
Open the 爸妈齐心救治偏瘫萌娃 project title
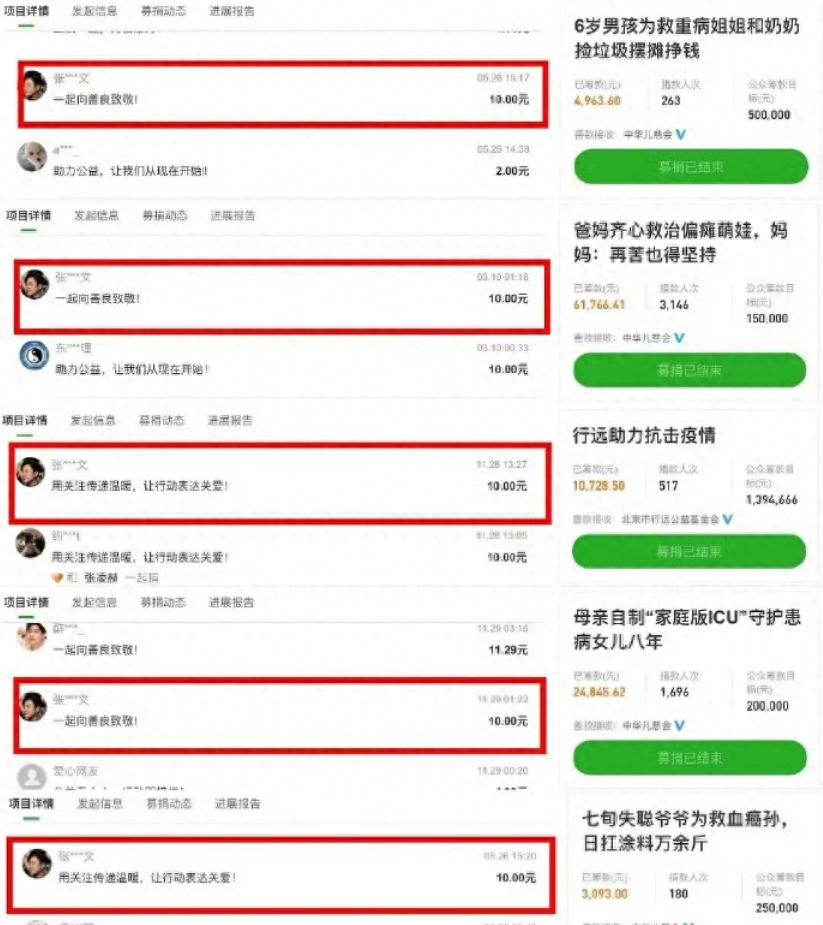pyautogui.click(x=680, y=242)
